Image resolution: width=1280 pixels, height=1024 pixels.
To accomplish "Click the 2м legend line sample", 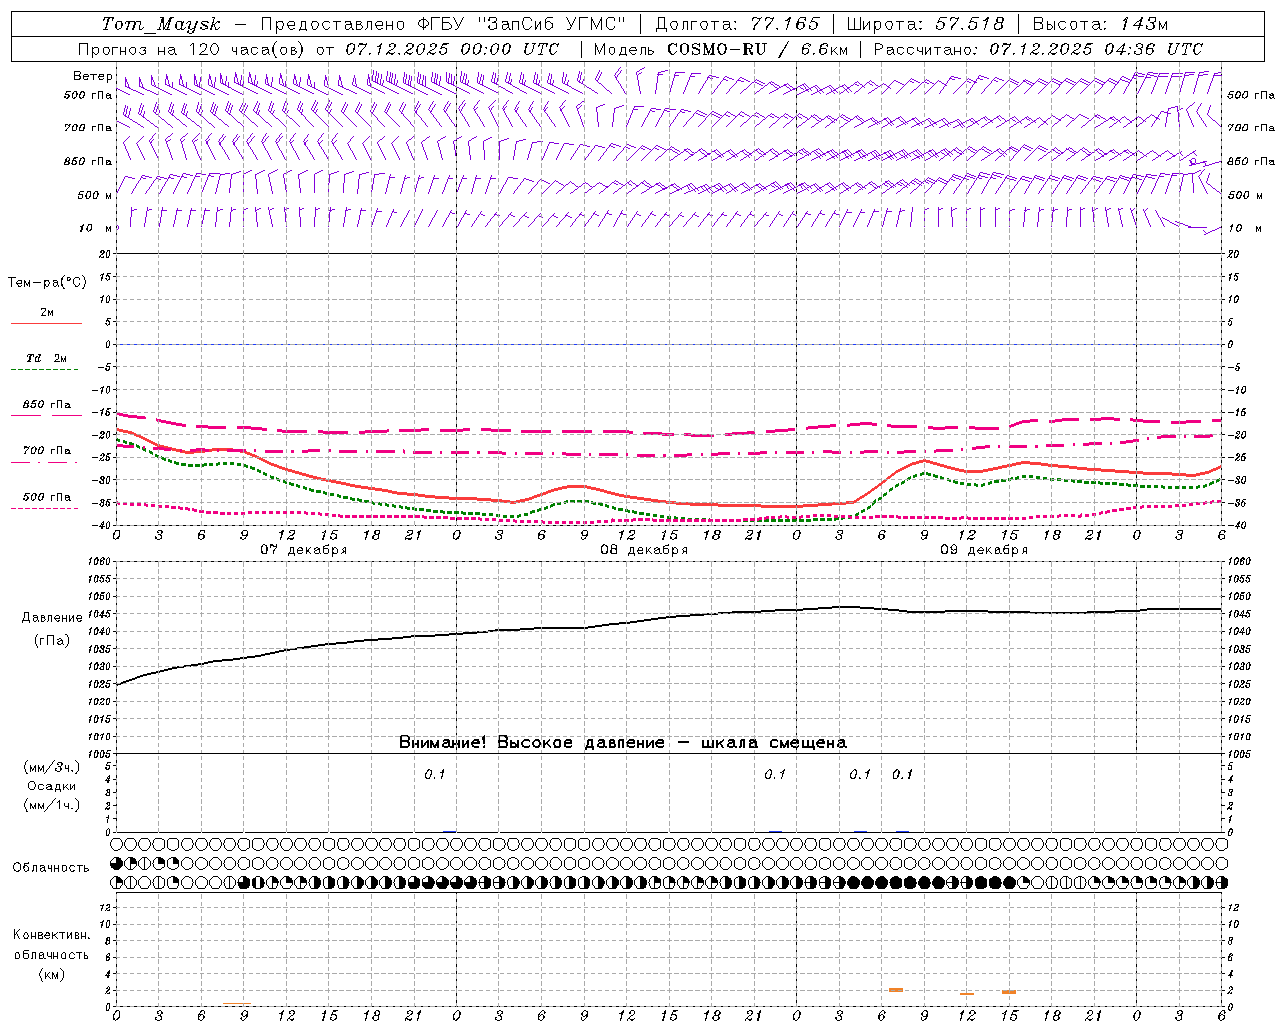I will (x=46, y=324).
